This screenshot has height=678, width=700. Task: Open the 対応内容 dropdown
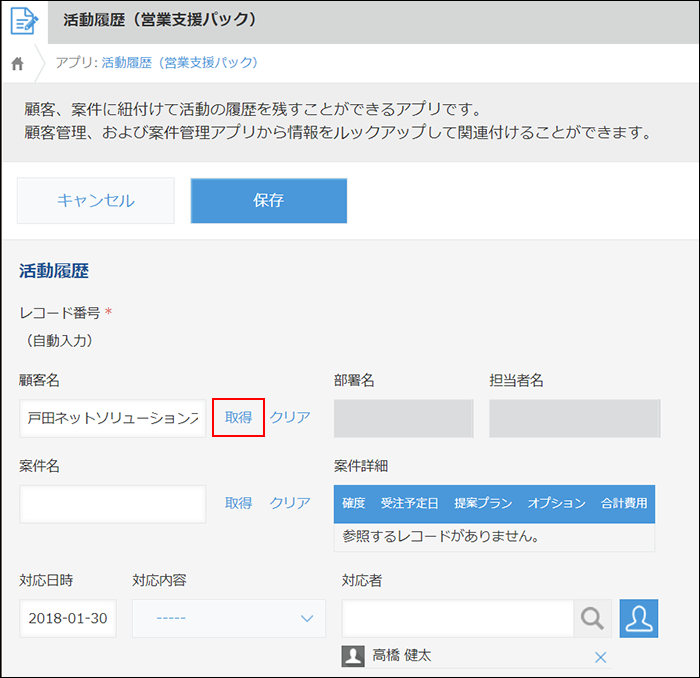(229, 618)
